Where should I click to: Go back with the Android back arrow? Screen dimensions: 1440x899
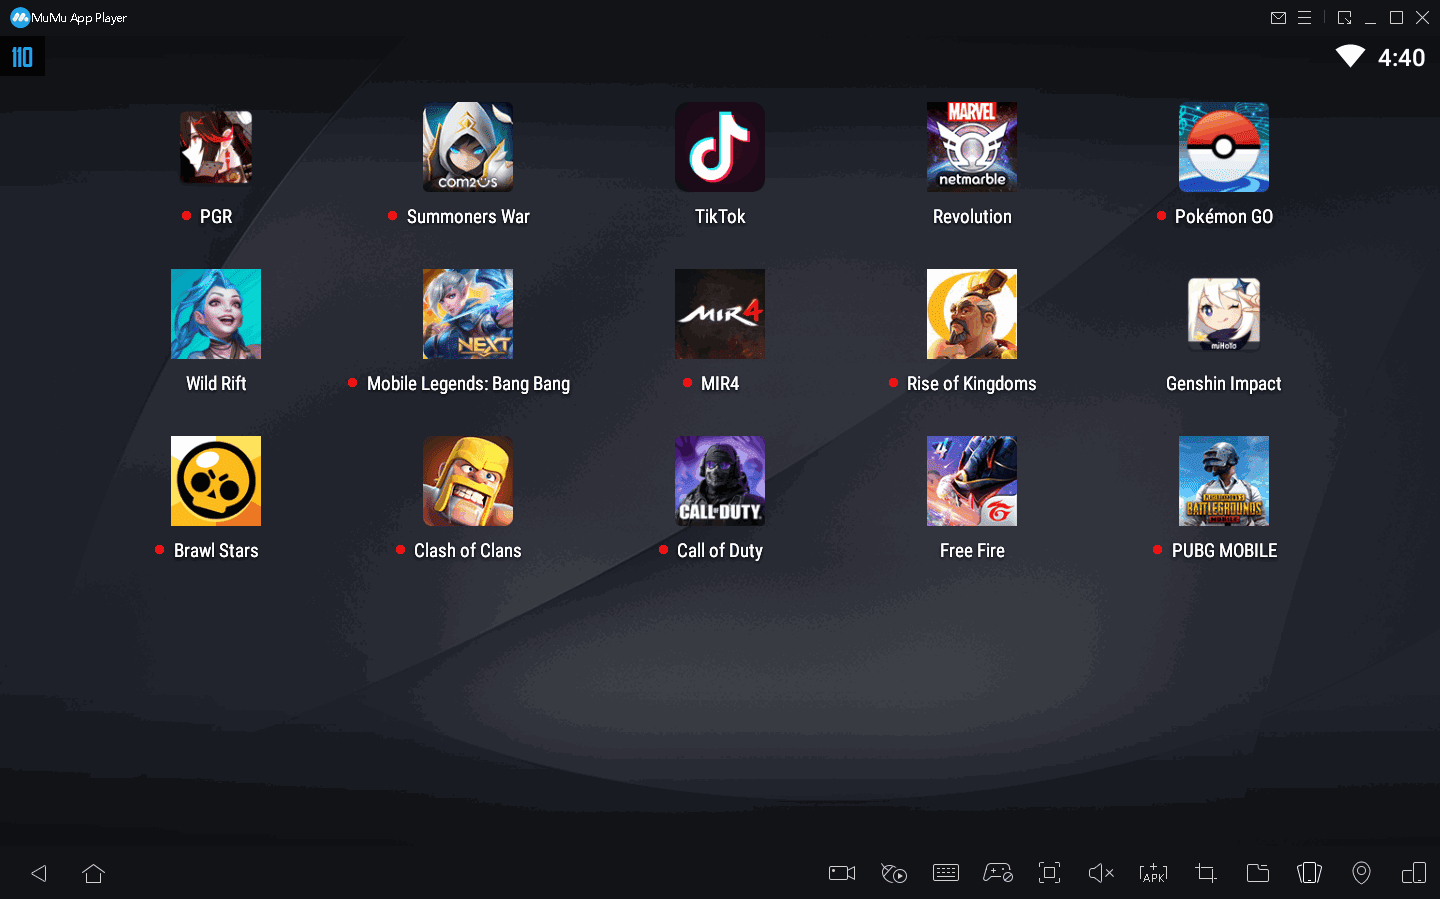tap(39, 873)
